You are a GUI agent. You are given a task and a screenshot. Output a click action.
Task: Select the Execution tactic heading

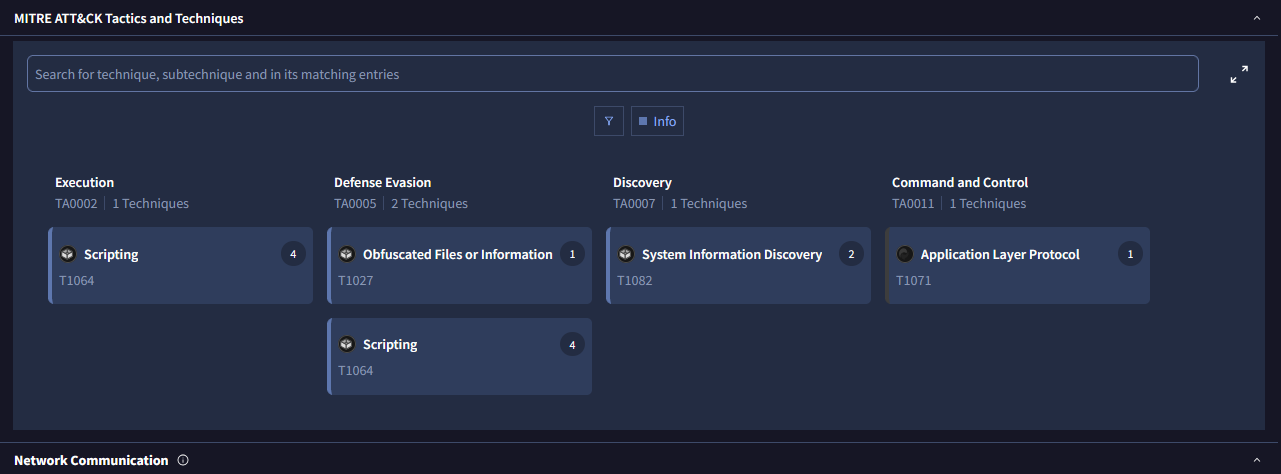pos(85,182)
